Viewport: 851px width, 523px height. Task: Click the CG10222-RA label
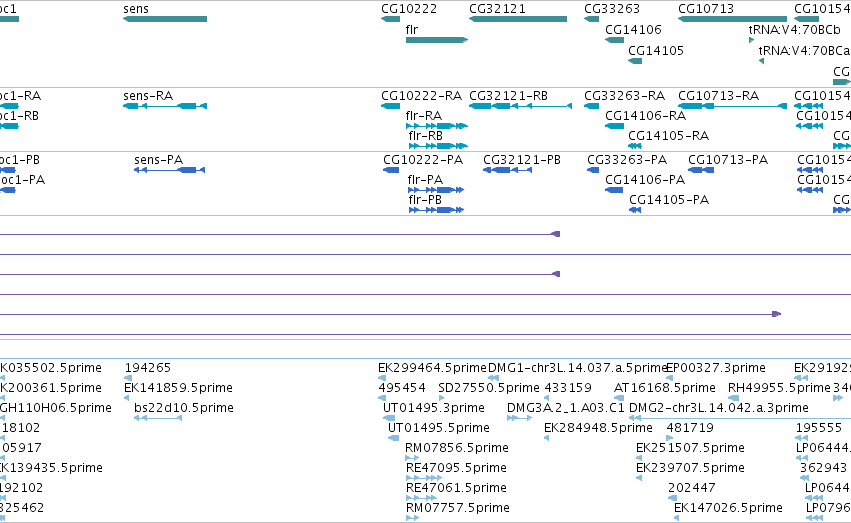(x=421, y=96)
